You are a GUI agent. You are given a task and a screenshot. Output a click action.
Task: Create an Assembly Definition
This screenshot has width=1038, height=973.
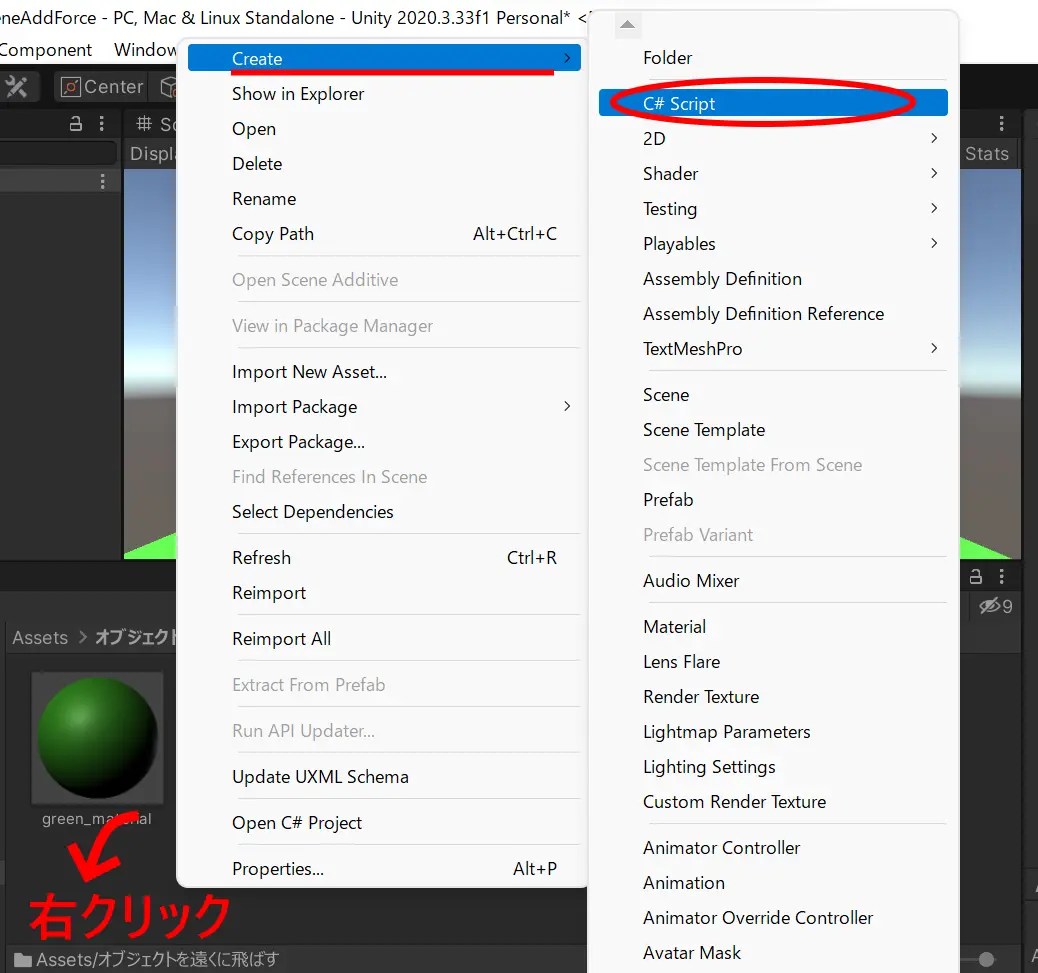tap(773, 279)
